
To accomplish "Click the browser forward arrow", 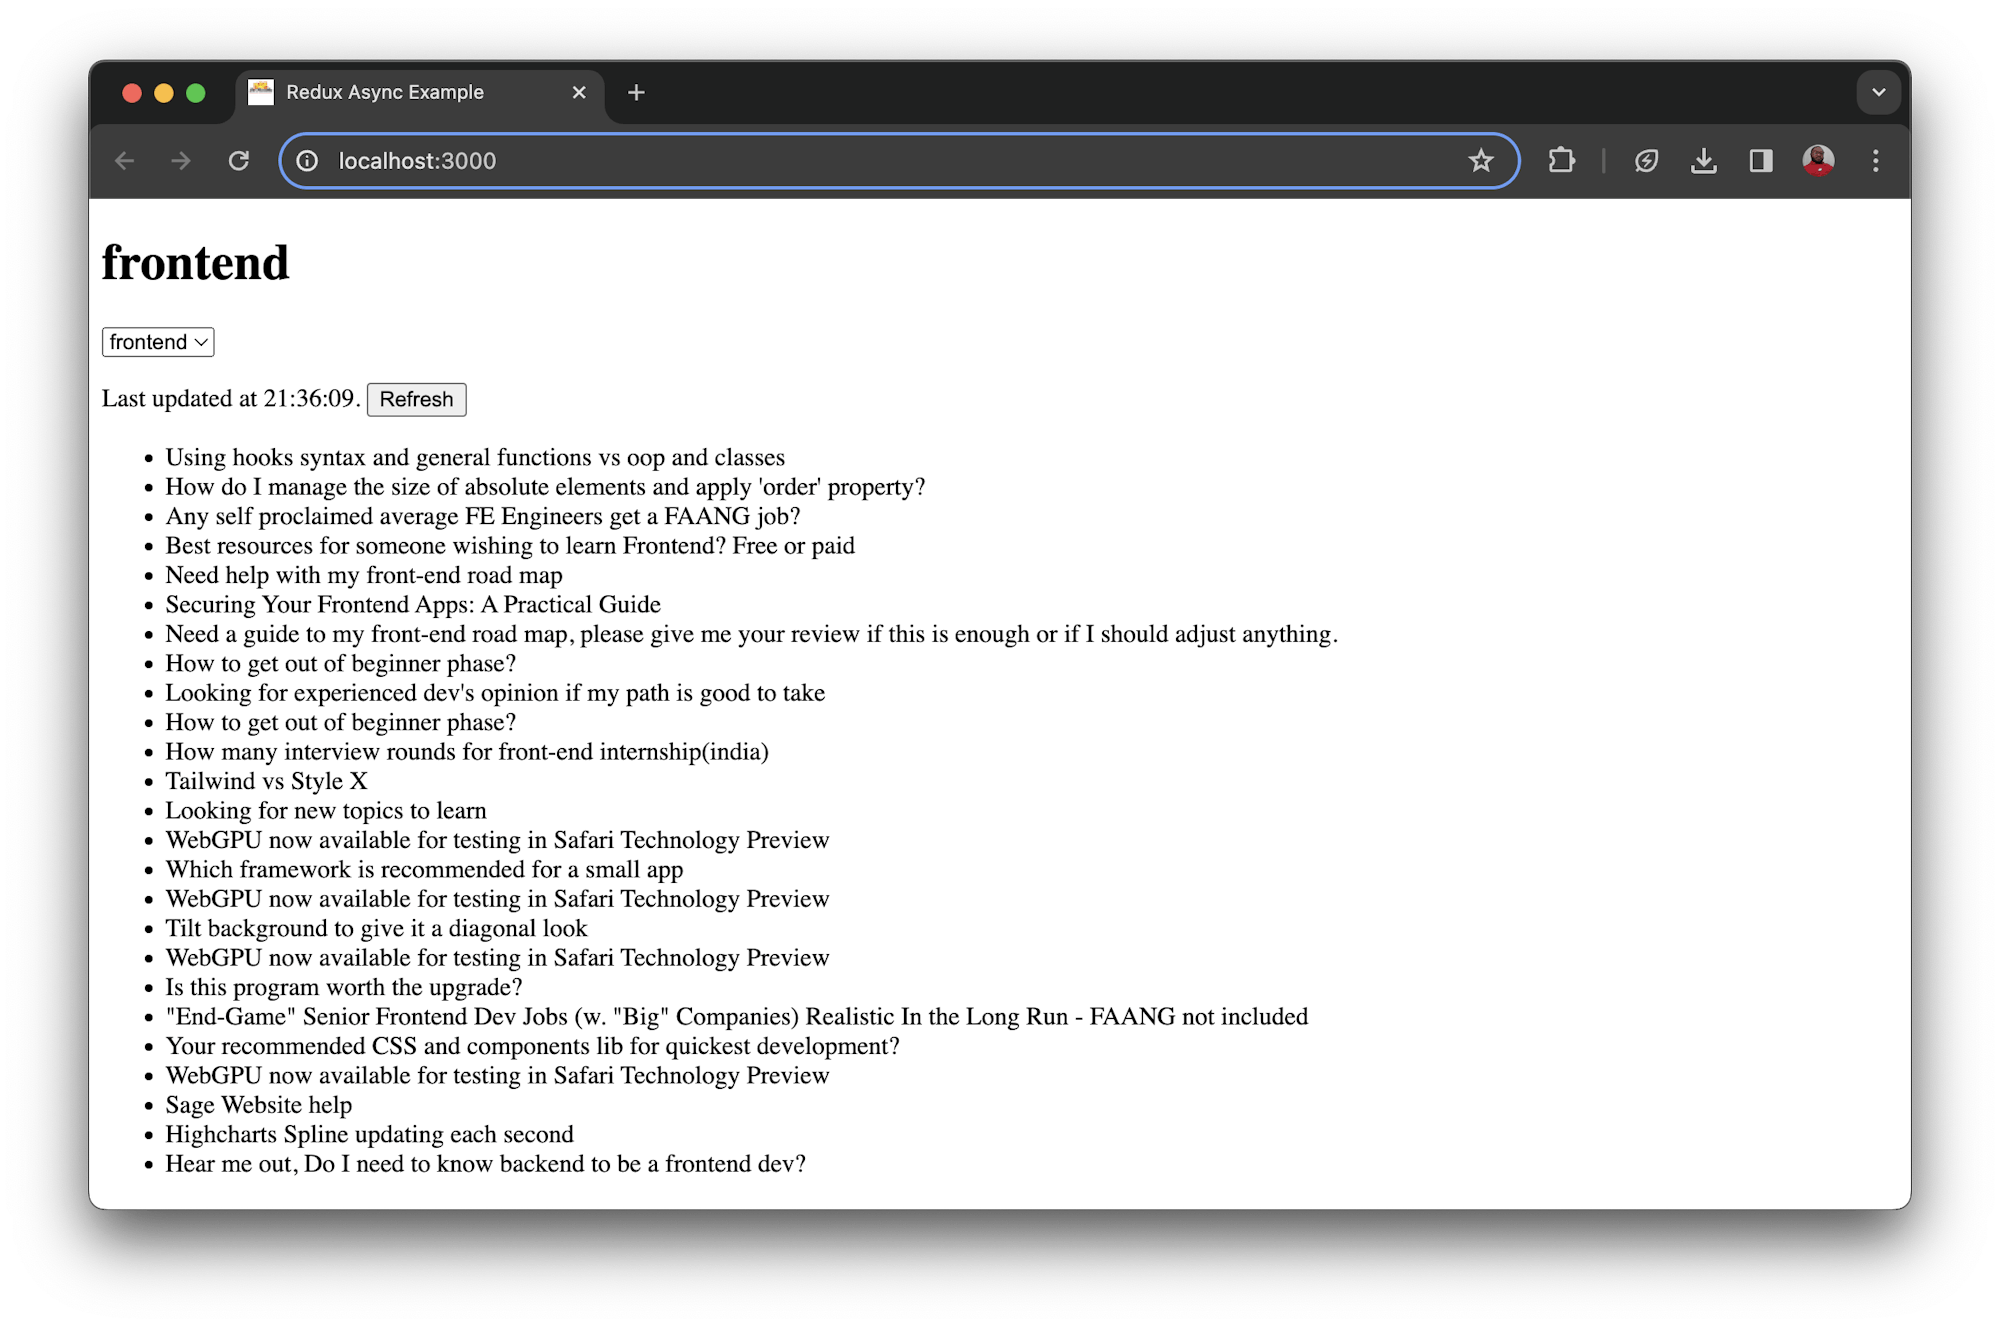I will [181, 161].
